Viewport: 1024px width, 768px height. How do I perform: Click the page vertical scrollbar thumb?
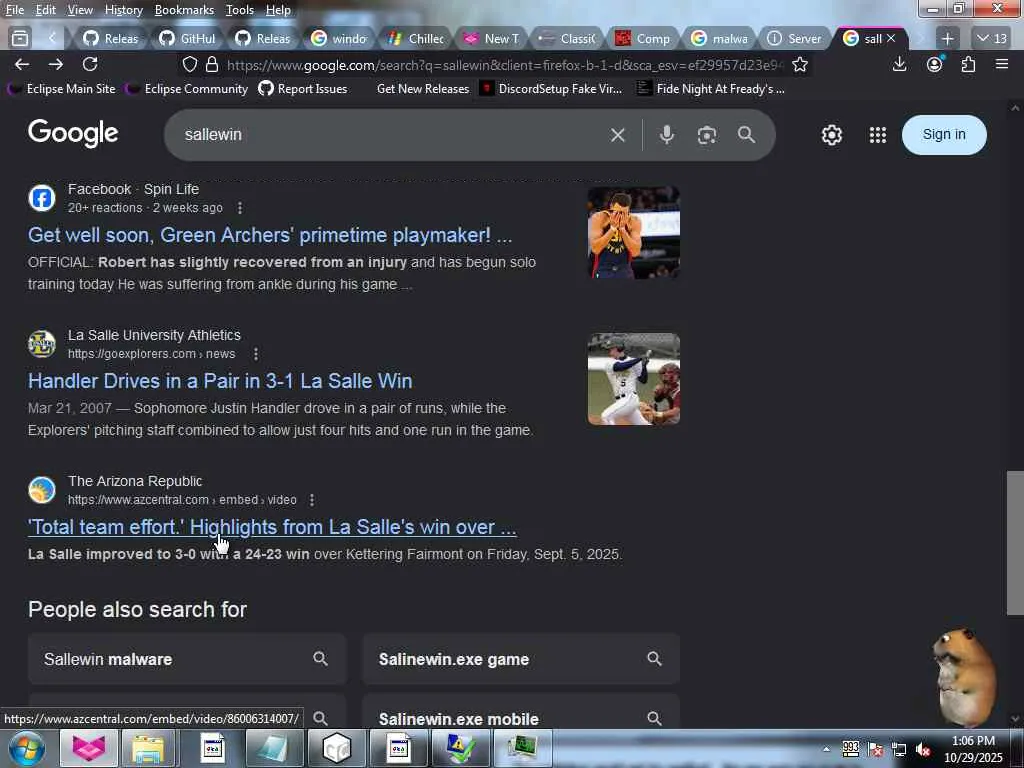click(1014, 543)
